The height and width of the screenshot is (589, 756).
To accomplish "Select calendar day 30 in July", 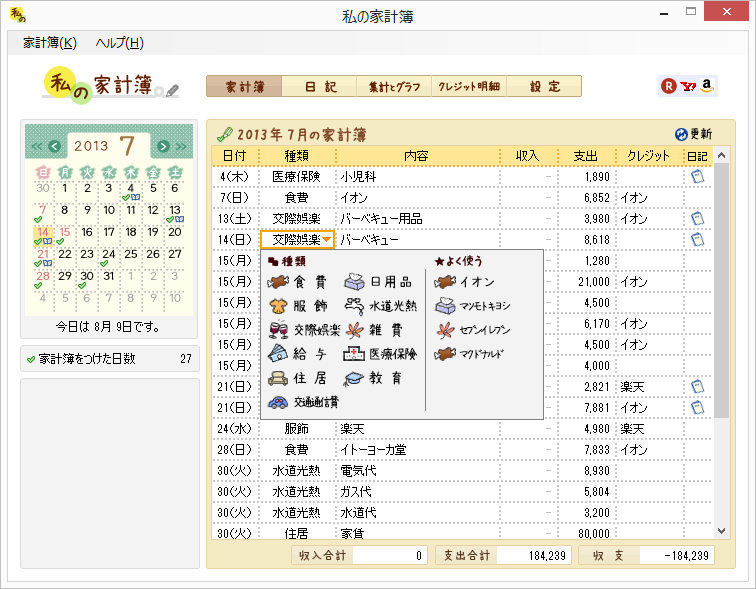I will click(87, 279).
